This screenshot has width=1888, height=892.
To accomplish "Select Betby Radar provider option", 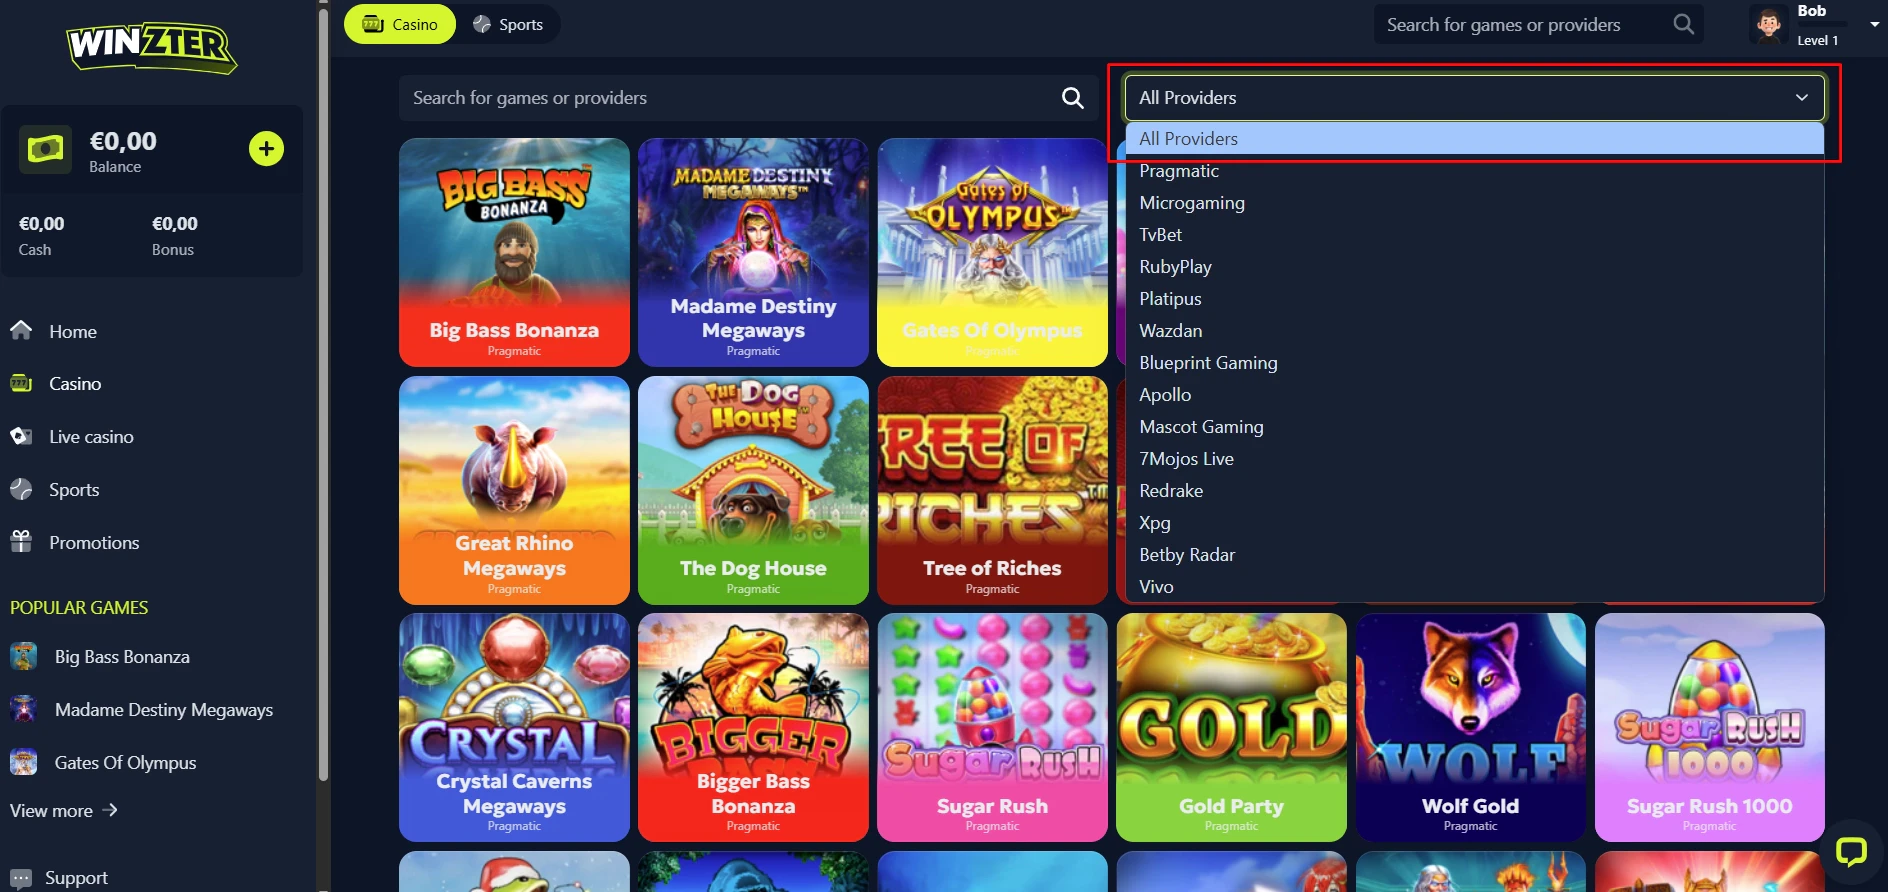I will click(1475, 555).
